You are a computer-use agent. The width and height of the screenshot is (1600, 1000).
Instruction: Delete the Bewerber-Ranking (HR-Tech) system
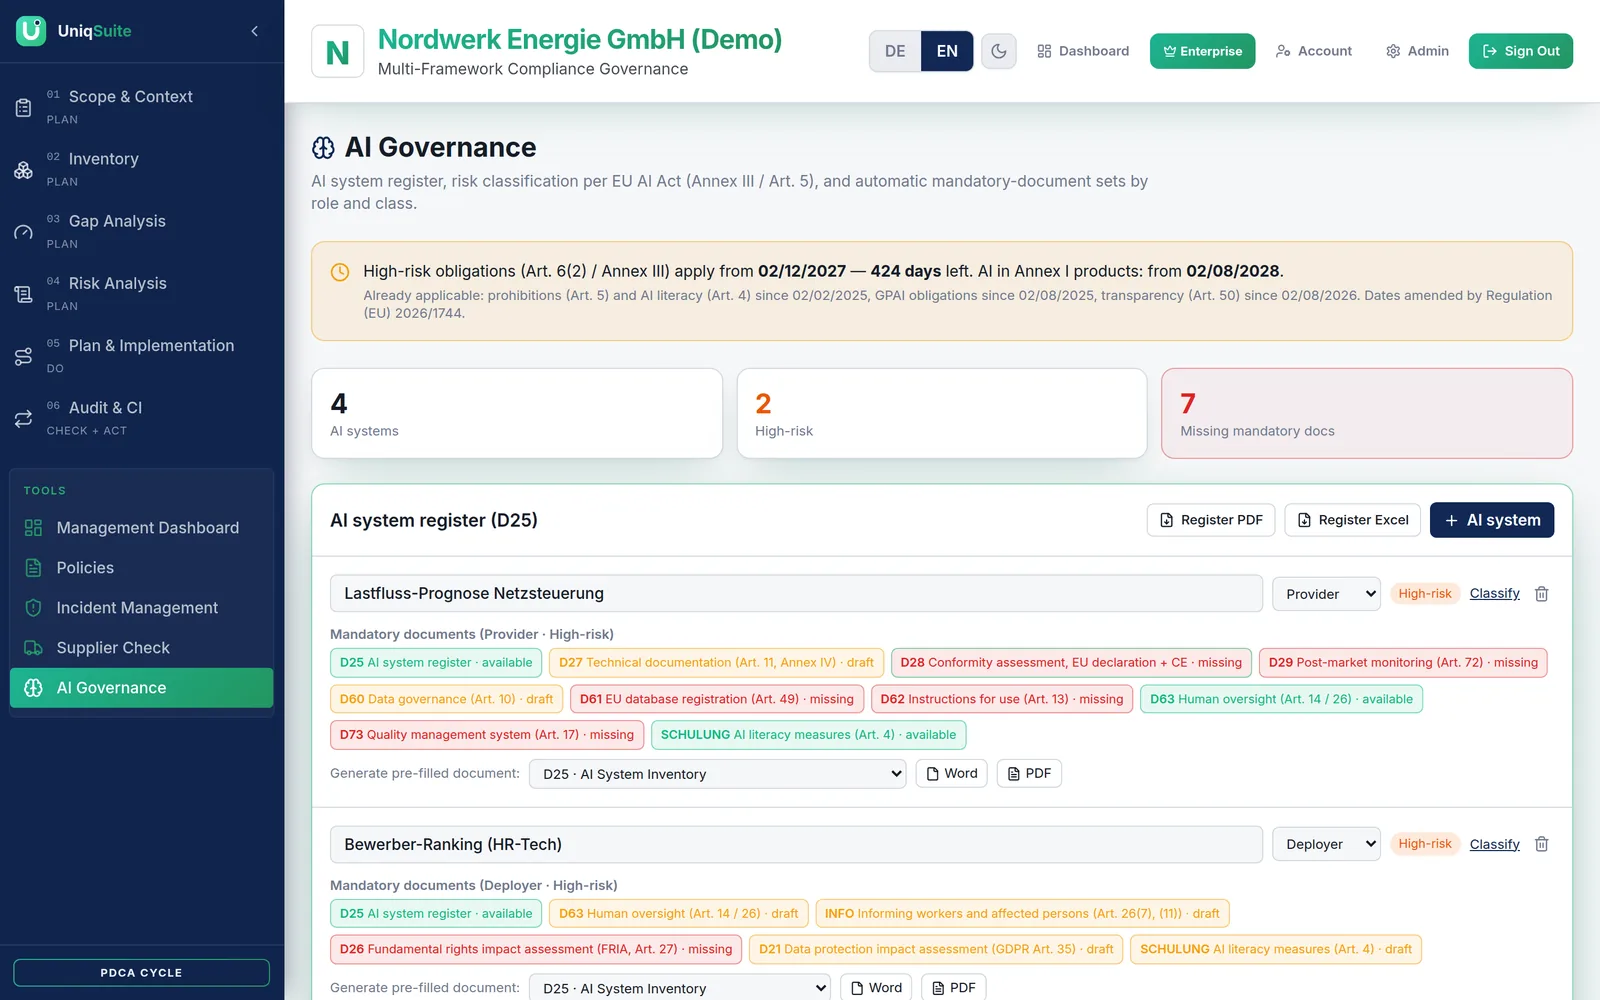point(1542,844)
